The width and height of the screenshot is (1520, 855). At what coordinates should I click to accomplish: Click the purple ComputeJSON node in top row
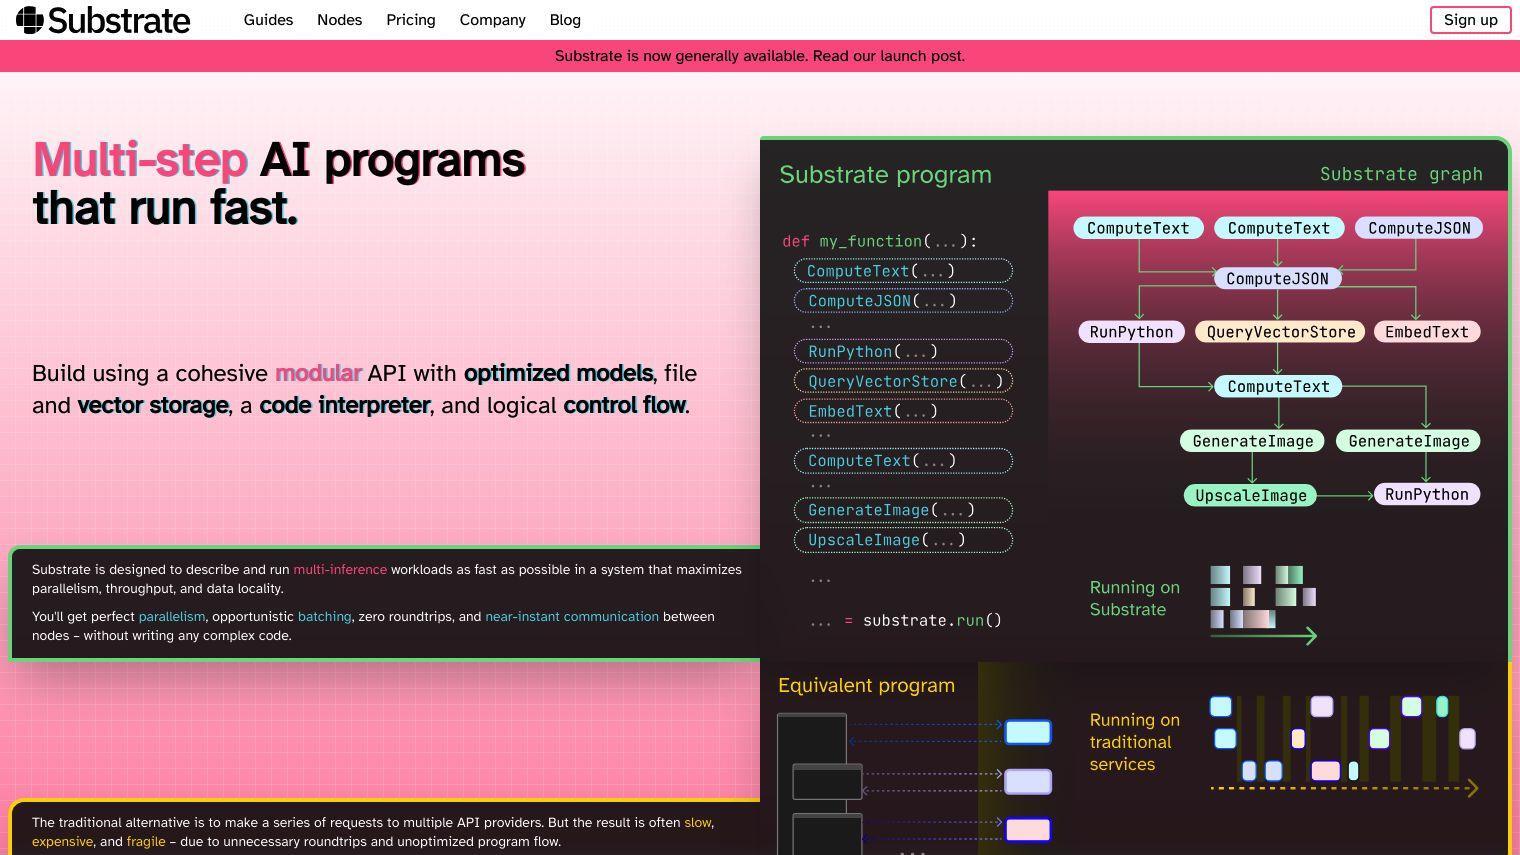coord(1419,228)
